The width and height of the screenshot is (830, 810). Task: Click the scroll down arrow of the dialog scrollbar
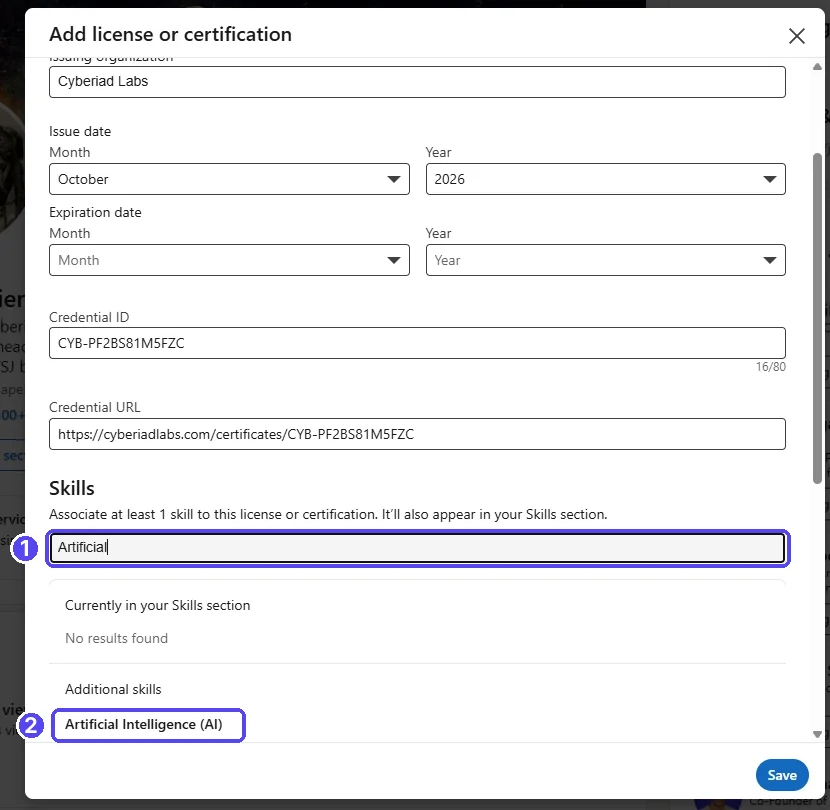817,734
